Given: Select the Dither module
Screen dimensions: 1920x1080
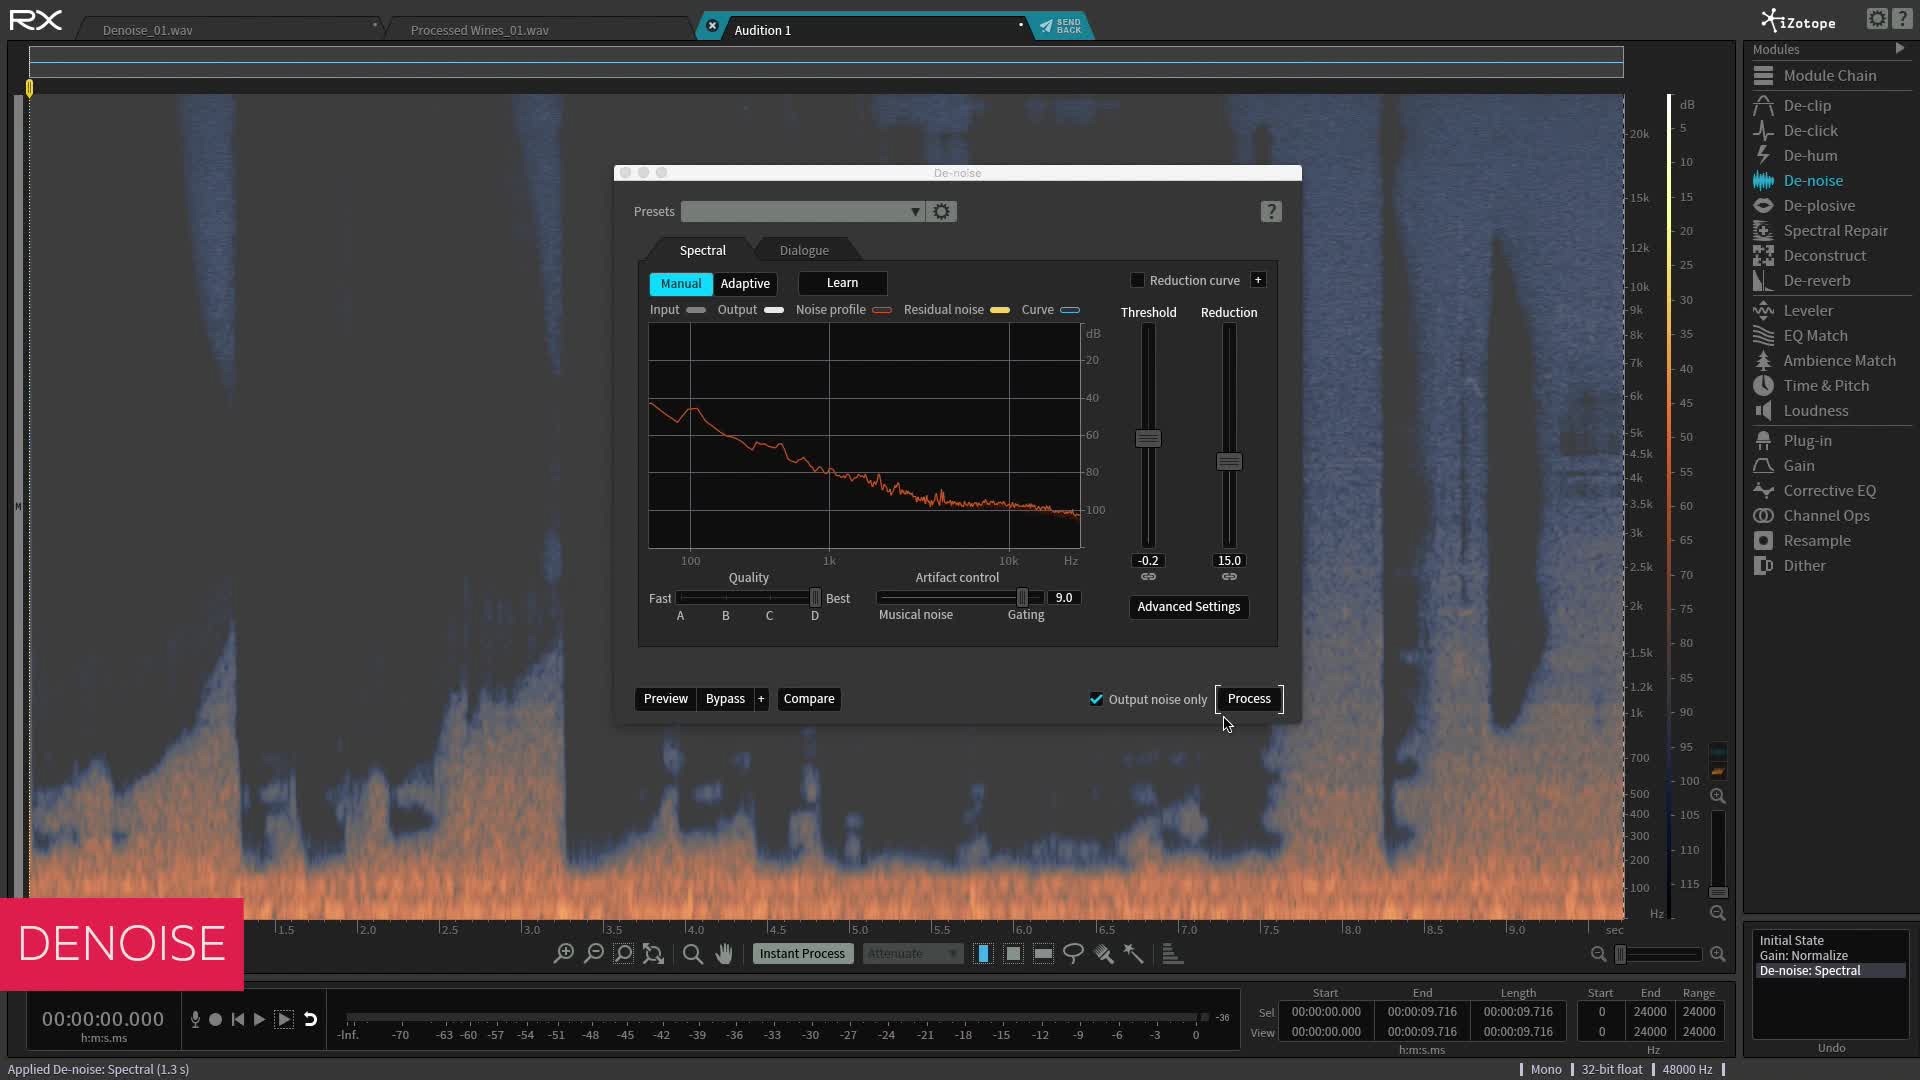Looking at the screenshot, I should tap(1806, 565).
